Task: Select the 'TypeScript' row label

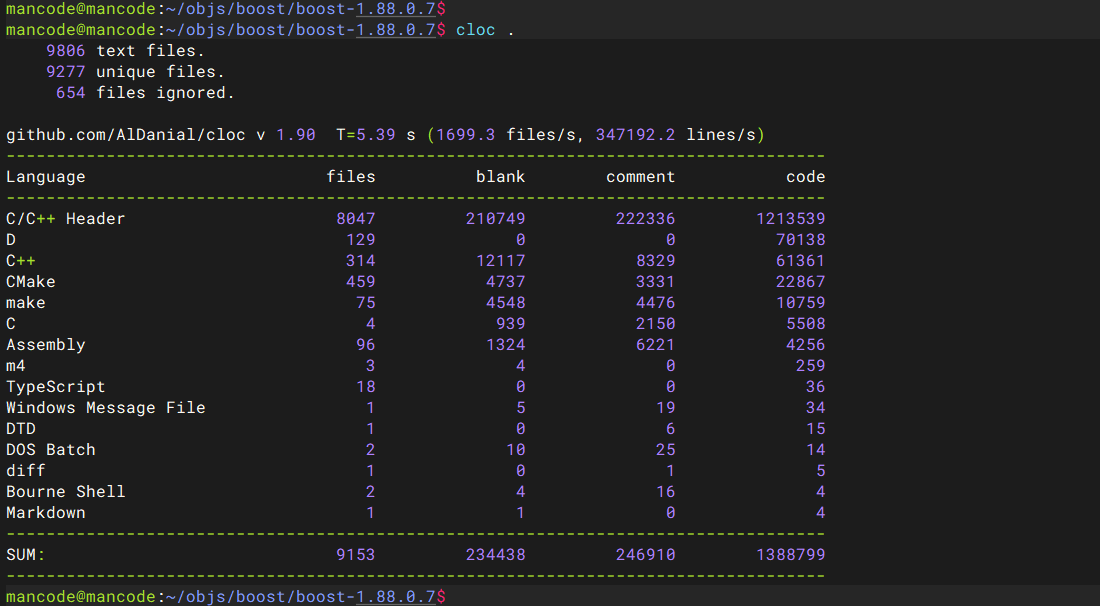Action: [56, 387]
